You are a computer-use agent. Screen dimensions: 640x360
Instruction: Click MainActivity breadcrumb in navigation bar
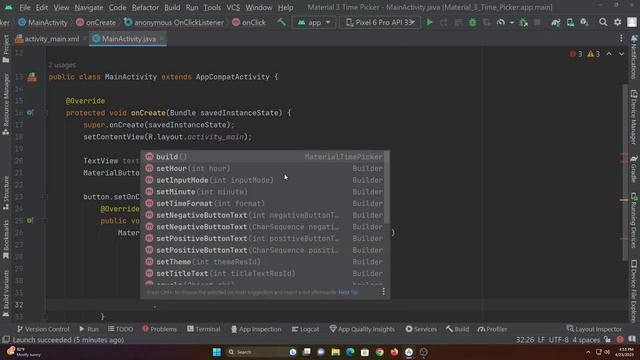point(43,22)
